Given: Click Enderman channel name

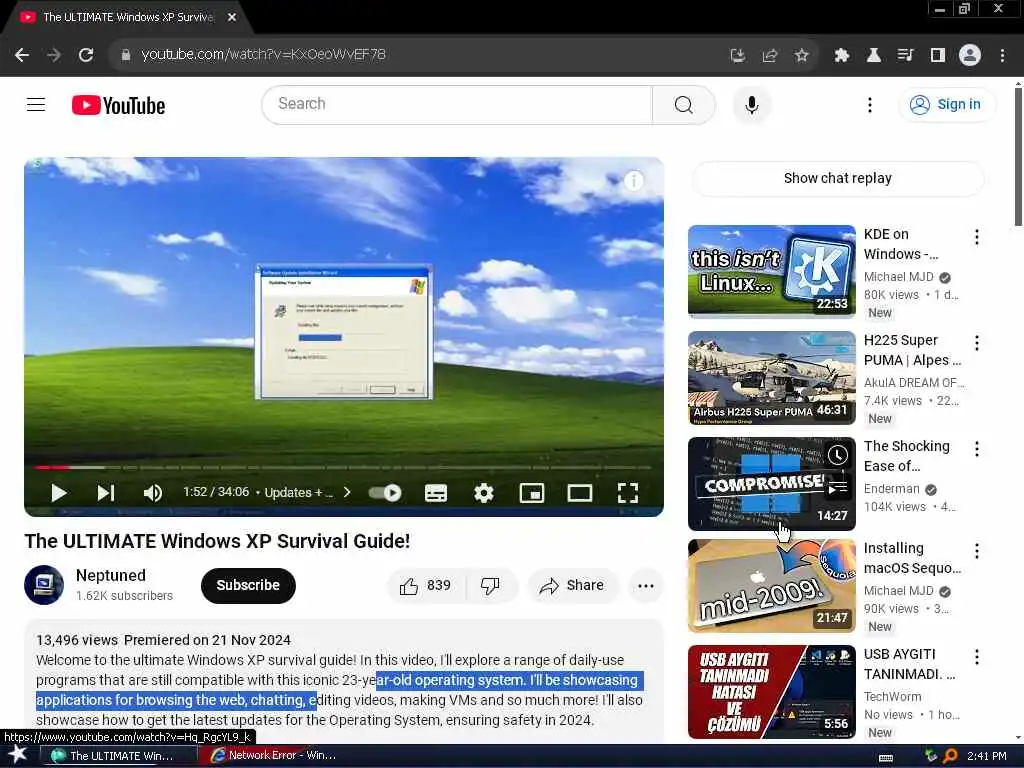Looking at the screenshot, I should pos(891,489).
